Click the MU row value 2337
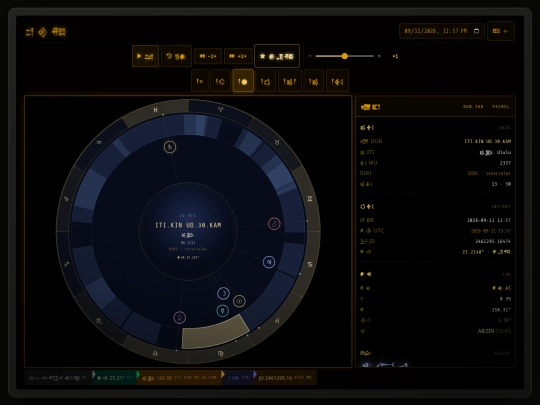 pos(505,163)
